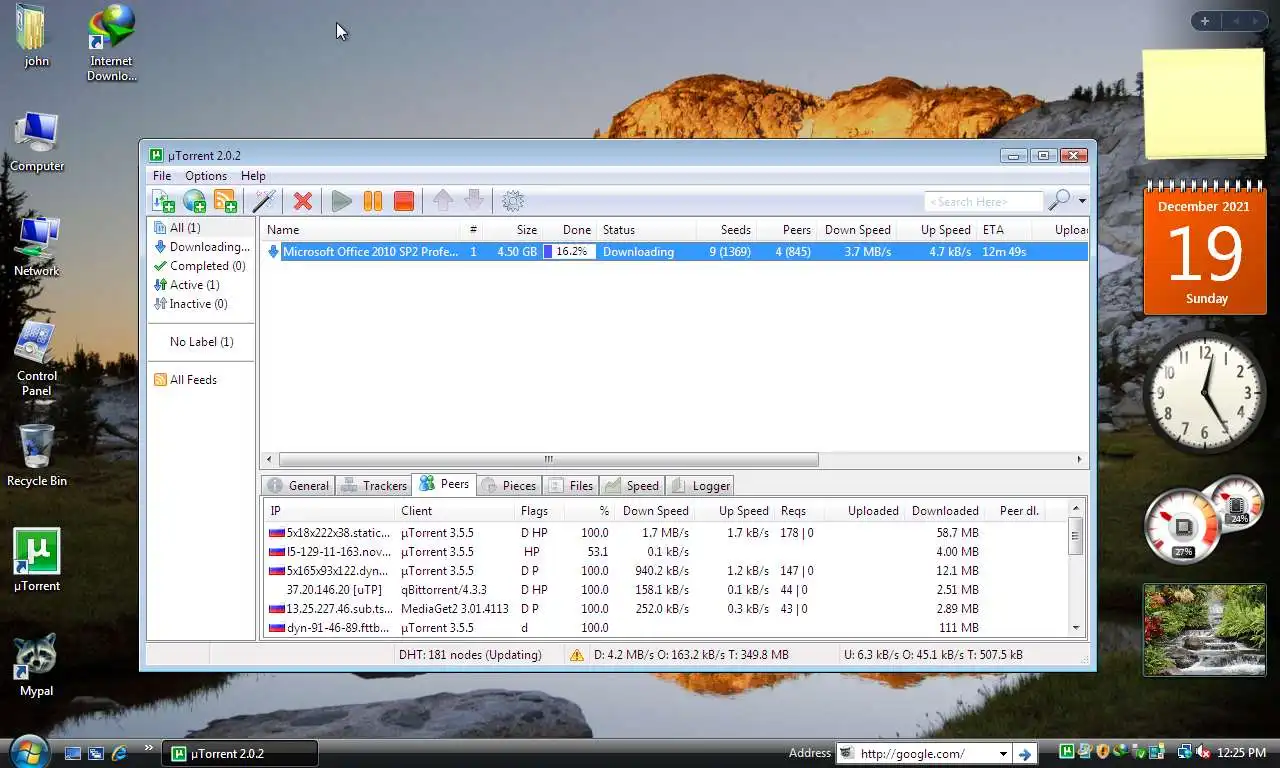Open the File menu
This screenshot has width=1280, height=768.
162,176
